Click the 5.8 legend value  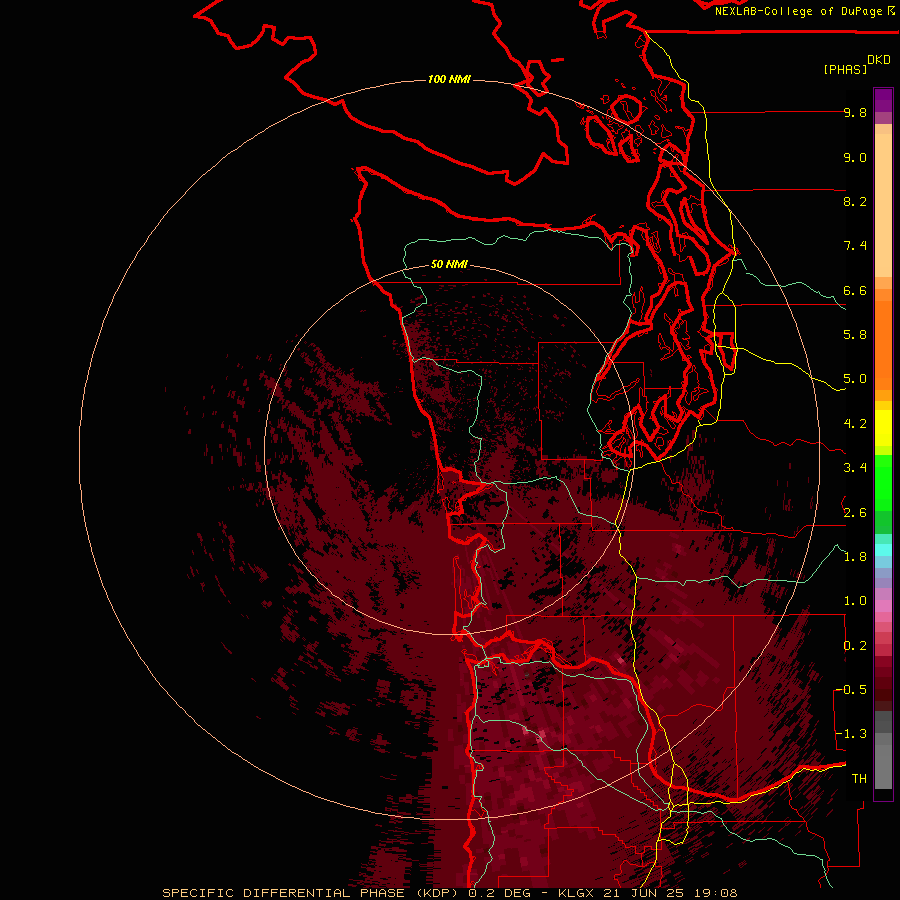point(855,335)
